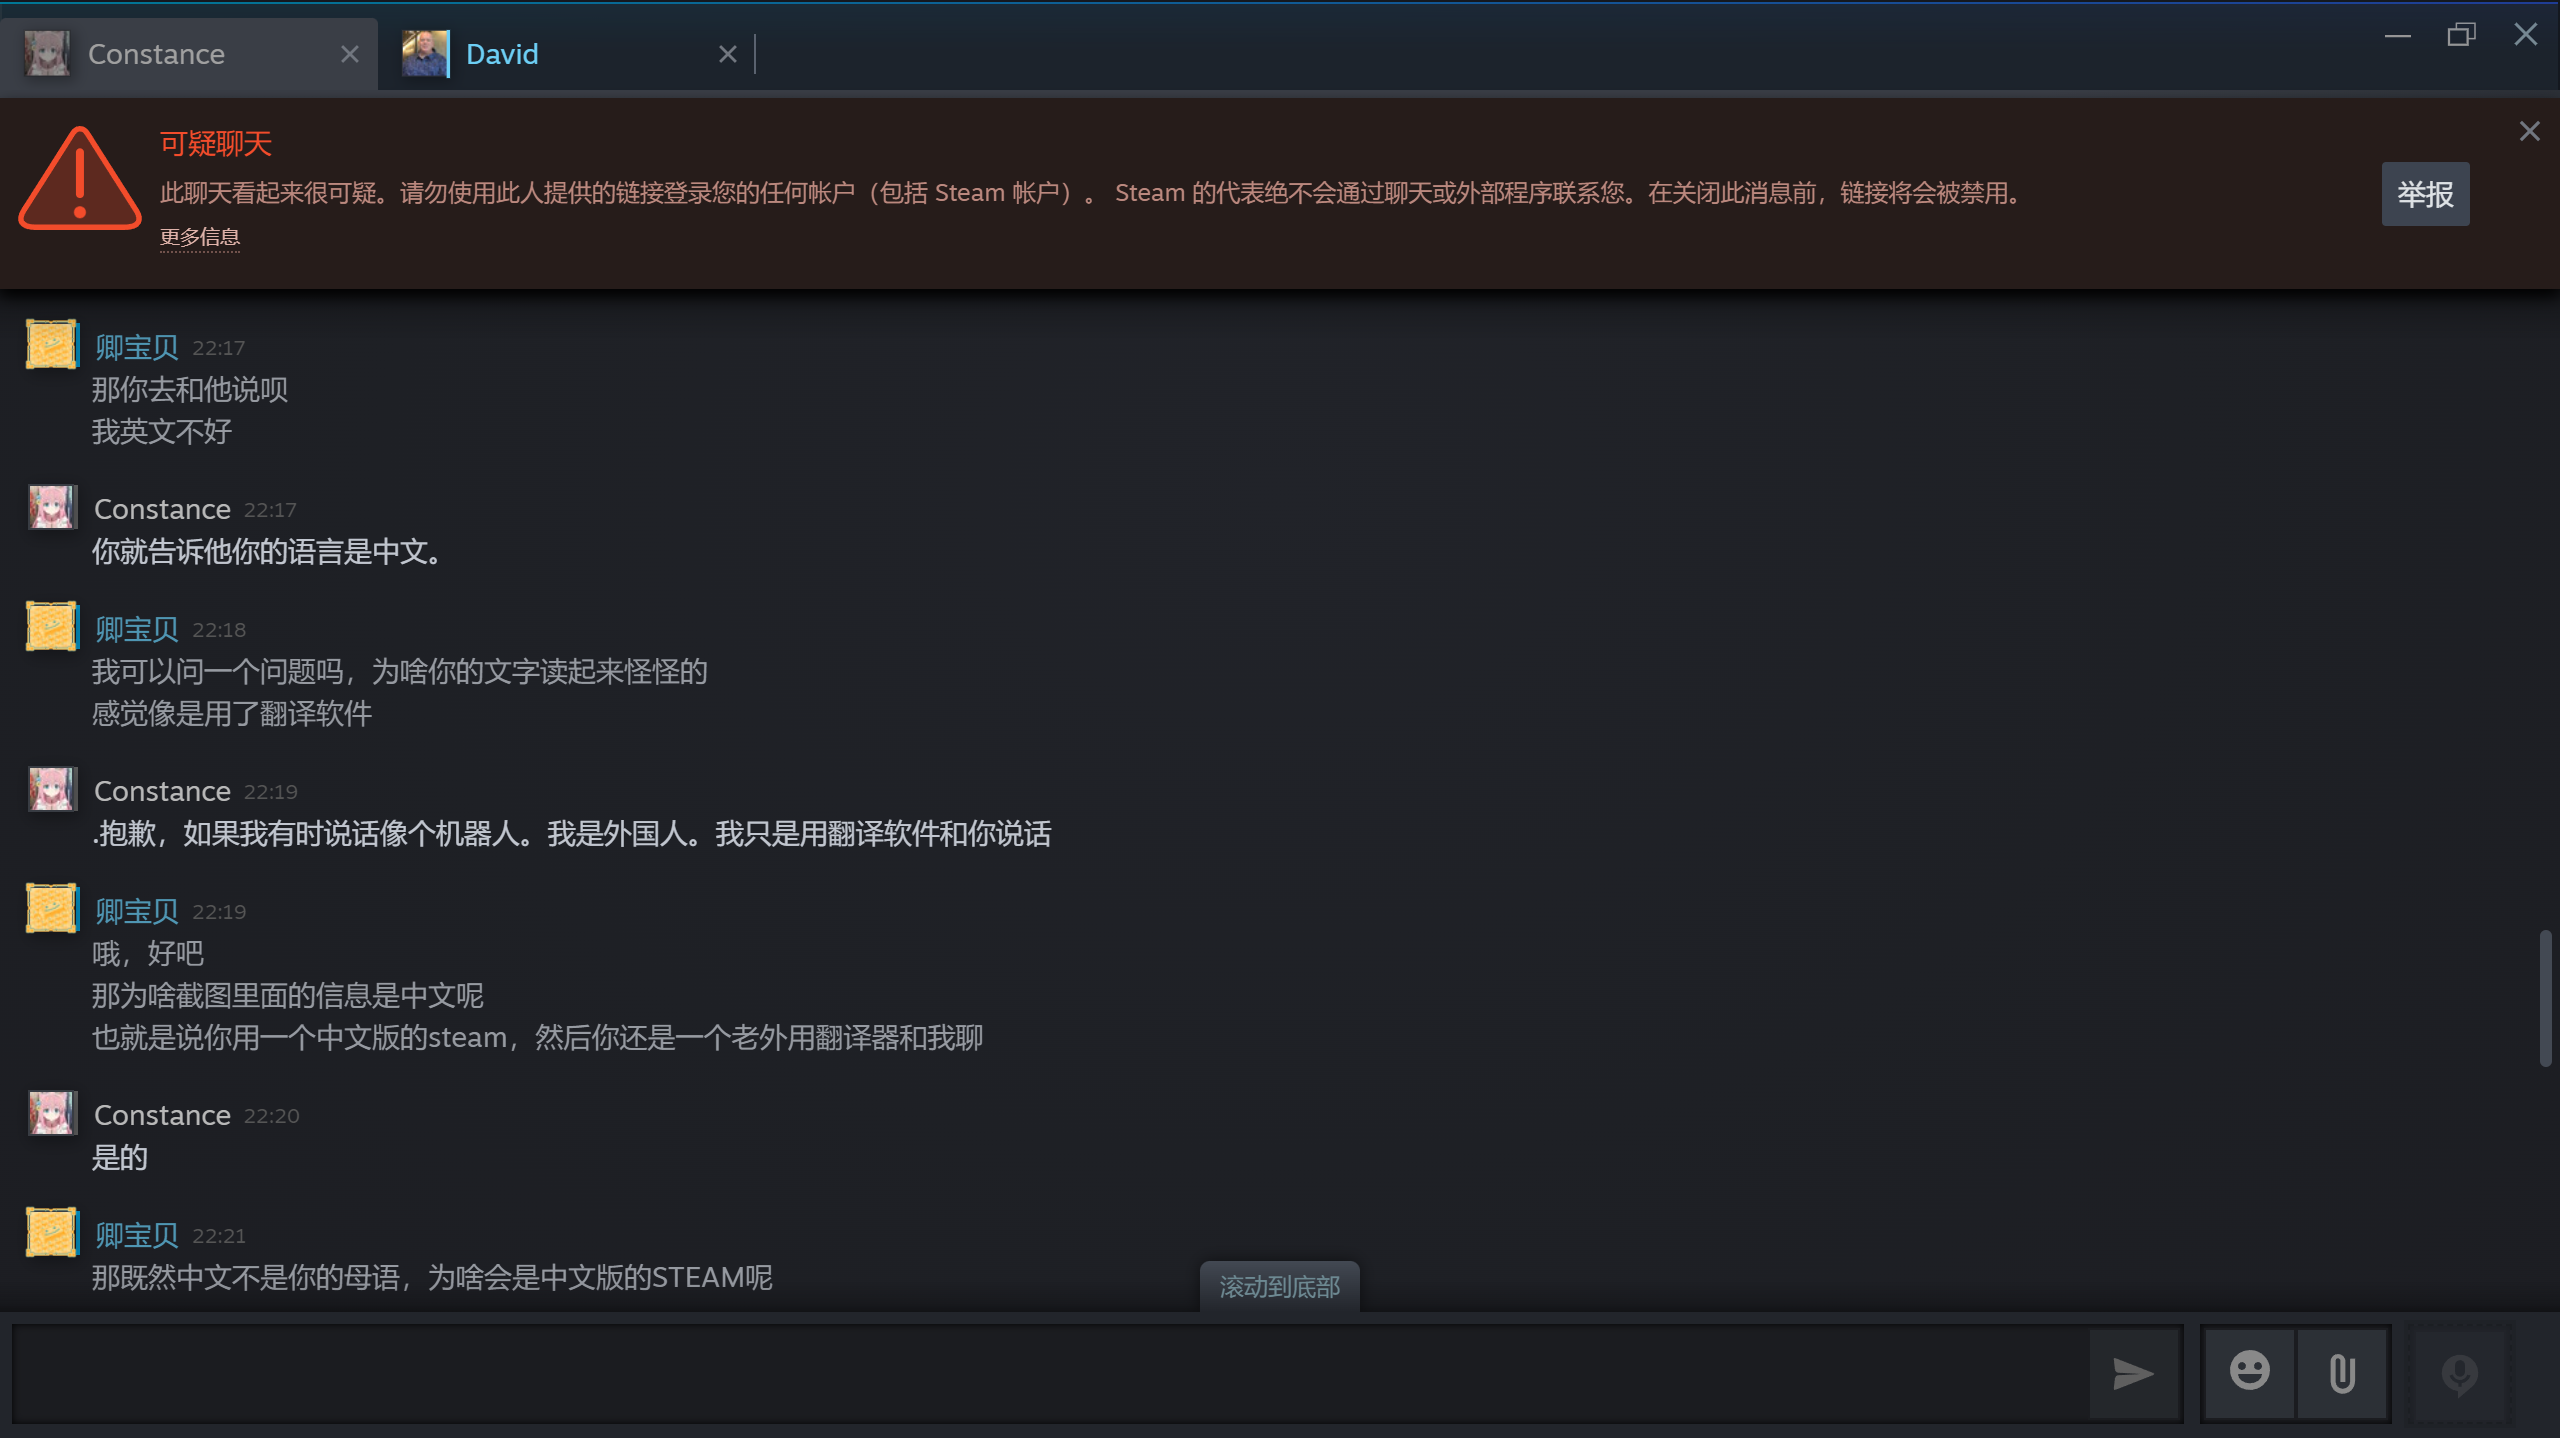Send the chat message with arrow icon

pyautogui.click(x=2133, y=1373)
